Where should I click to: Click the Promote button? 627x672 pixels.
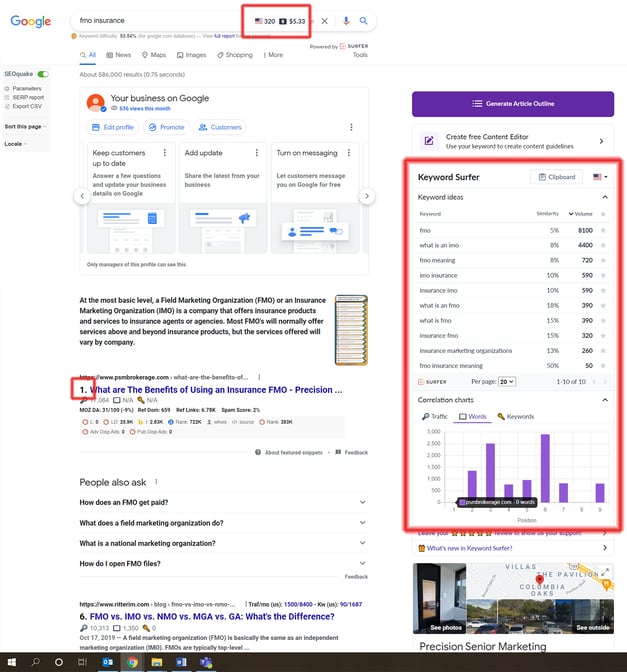[x=166, y=127]
